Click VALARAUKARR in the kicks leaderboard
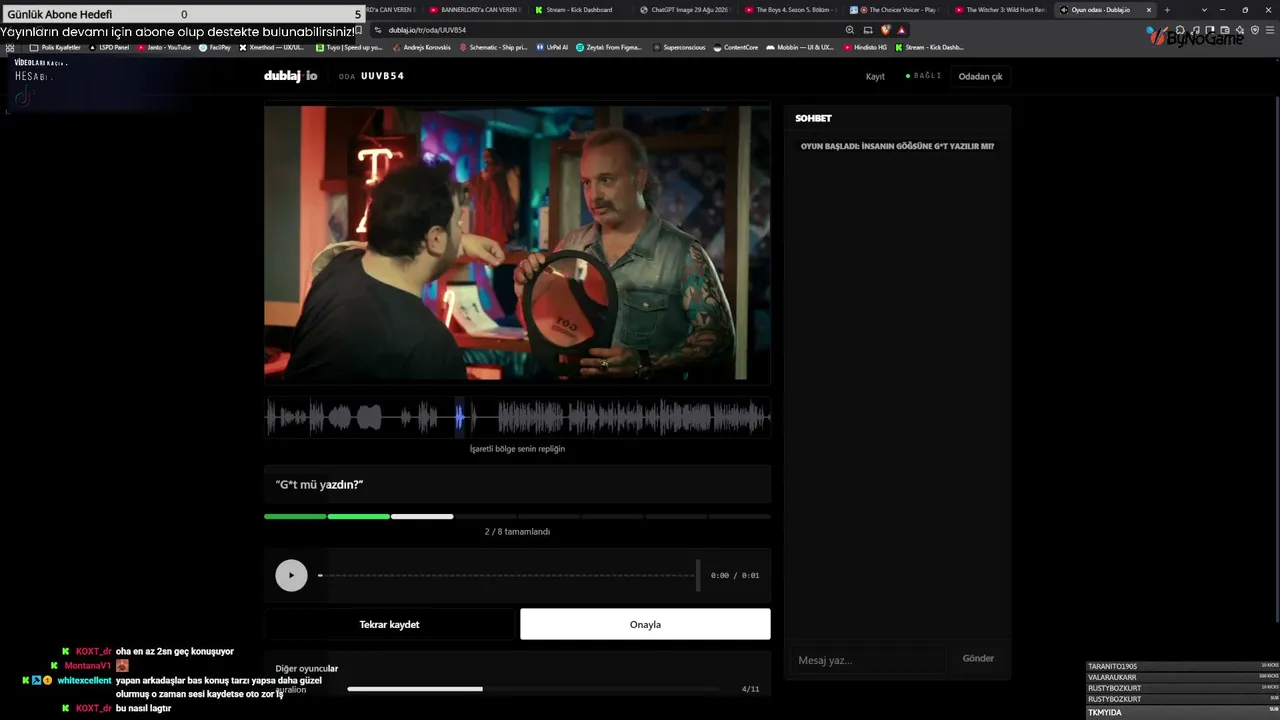Viewport: 1280px width, 720px height. (1112, 677)
